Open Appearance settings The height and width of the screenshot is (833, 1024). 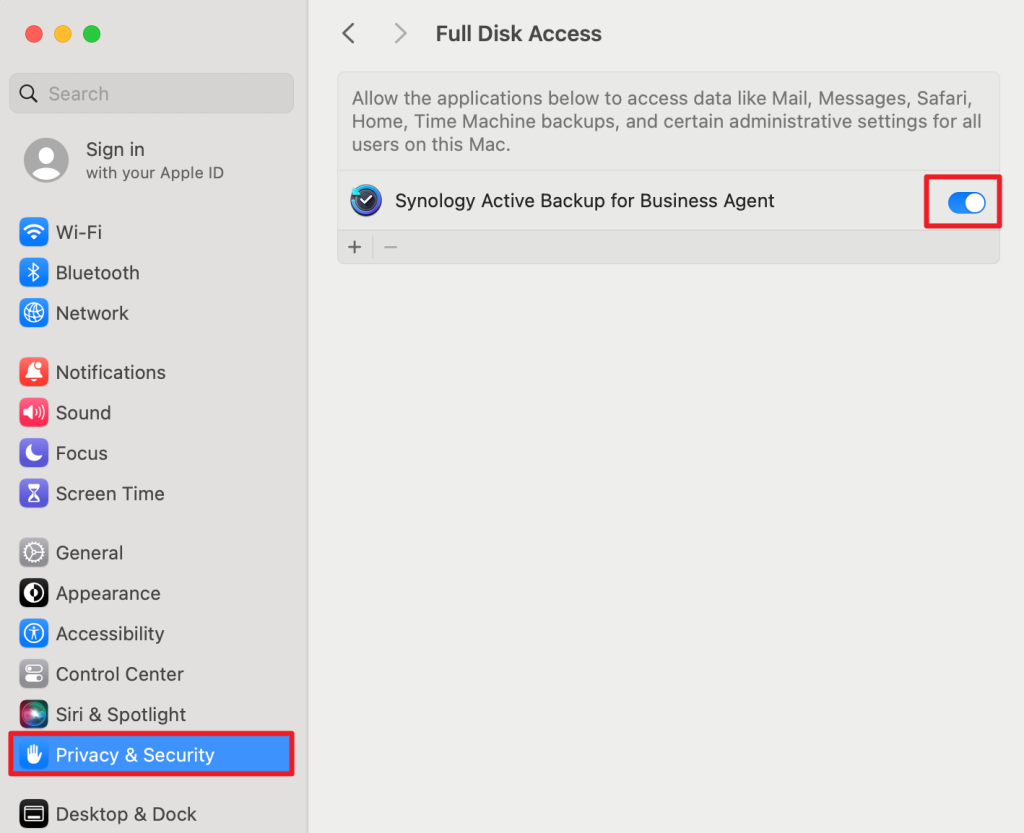[x=152, y=593]
